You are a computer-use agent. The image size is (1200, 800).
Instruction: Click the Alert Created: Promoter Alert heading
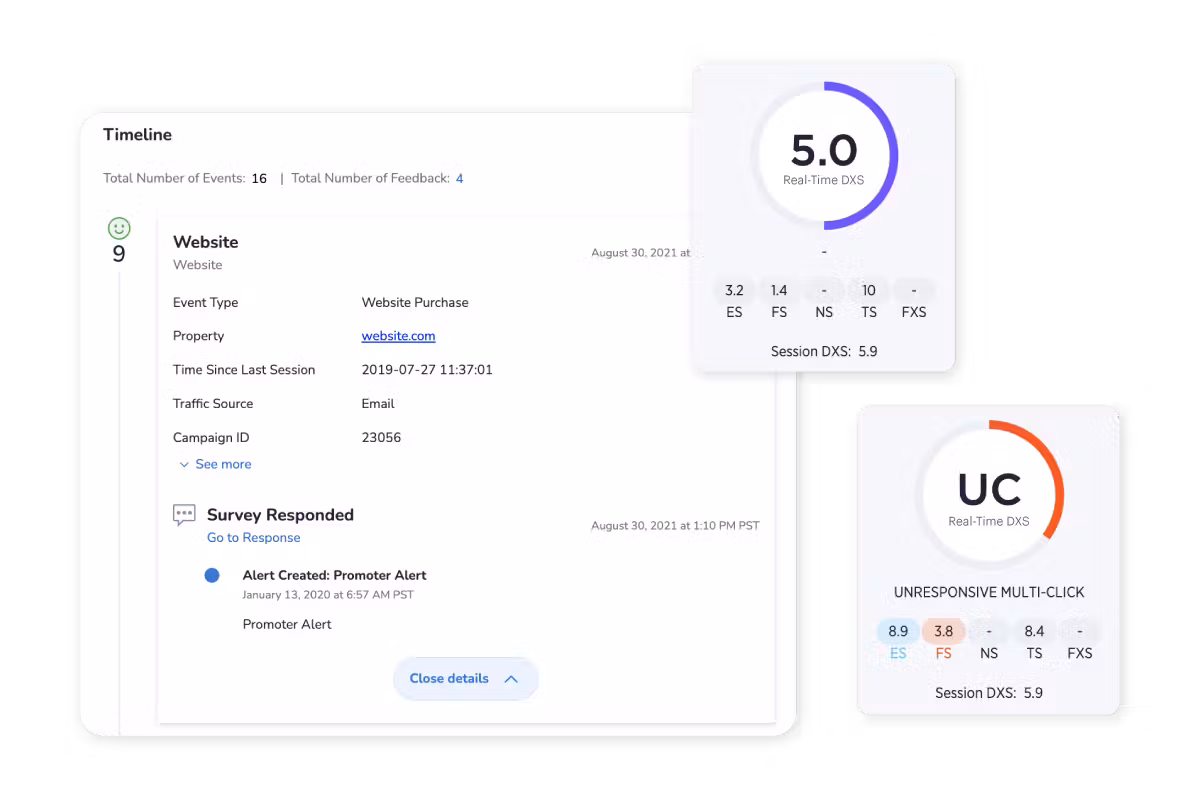[x=334, y=575]
